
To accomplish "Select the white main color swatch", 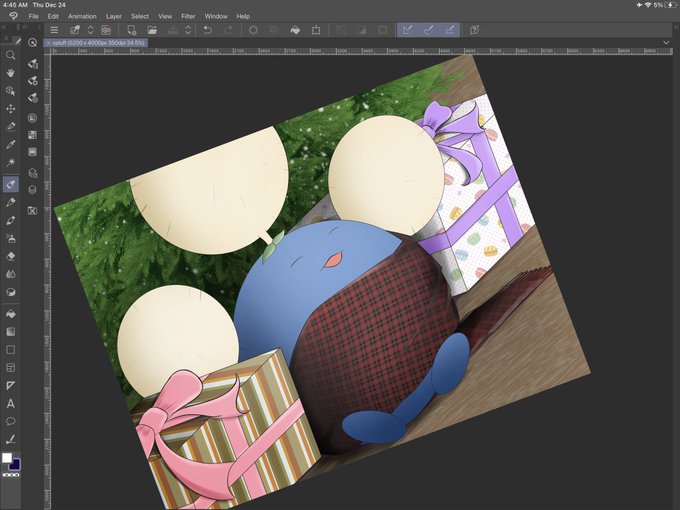I will (7, 458).
